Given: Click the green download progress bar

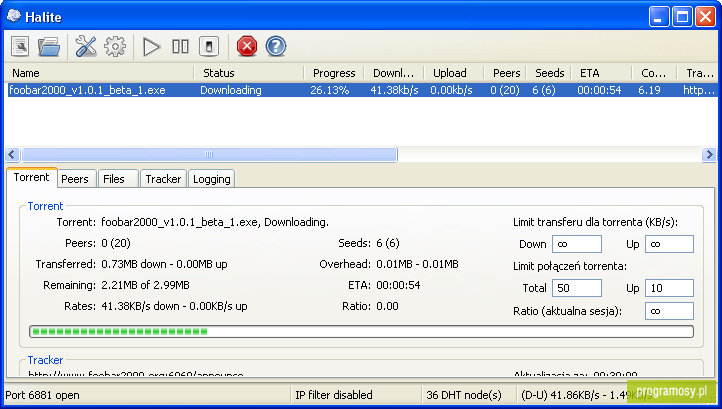Looking at the screenshot, I should tap(361, 331).
